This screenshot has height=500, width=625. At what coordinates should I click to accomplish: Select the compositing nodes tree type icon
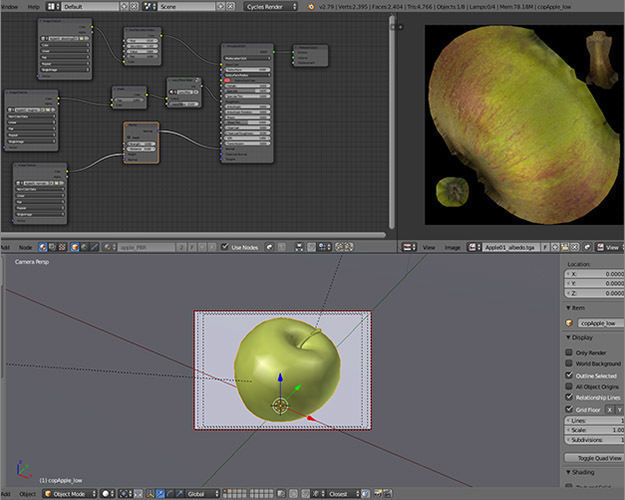pyautogui.click(x=52, y=247)
